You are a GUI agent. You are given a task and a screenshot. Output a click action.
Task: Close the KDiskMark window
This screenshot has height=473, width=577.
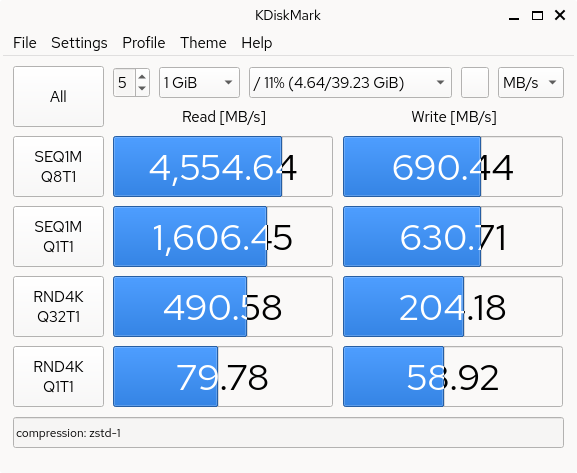(560, 15)
